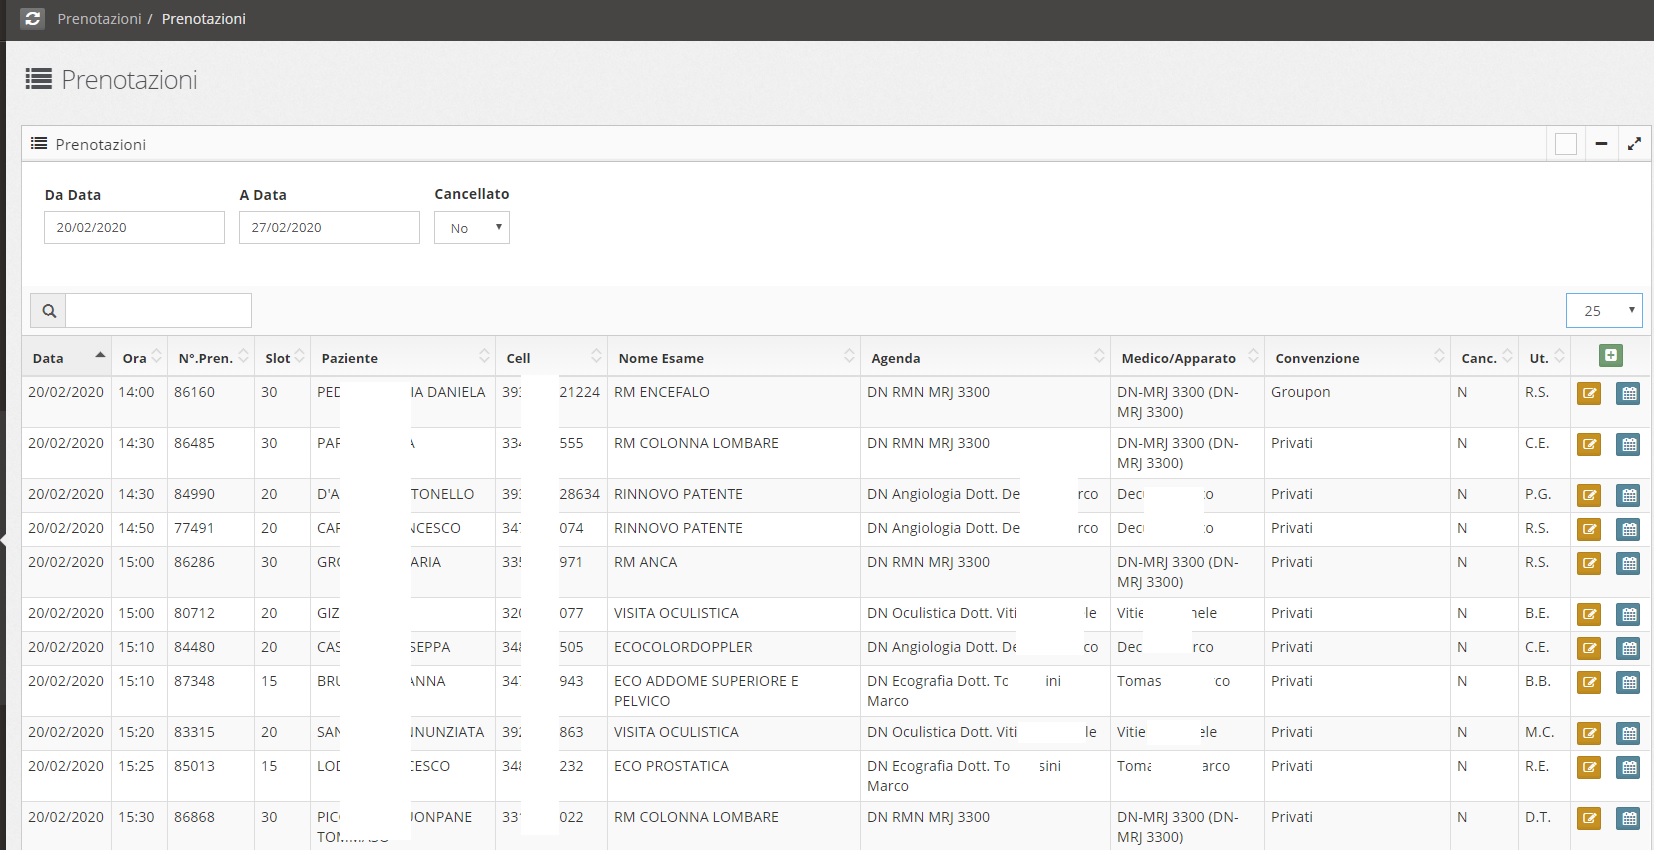The image size is (1657, 855).
Task: Toggle the white checkbox in panel header
Action: pyautogui.click(x=1566, y=144)
